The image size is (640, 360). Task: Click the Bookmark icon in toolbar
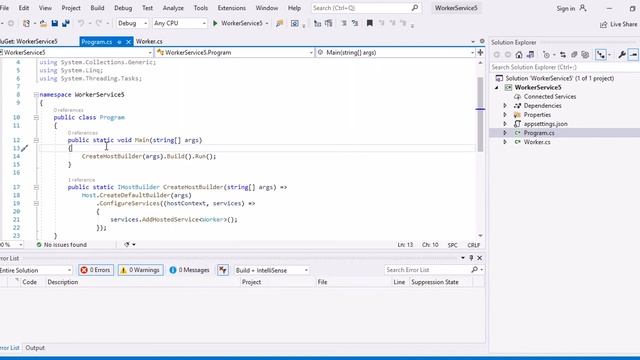369,23
